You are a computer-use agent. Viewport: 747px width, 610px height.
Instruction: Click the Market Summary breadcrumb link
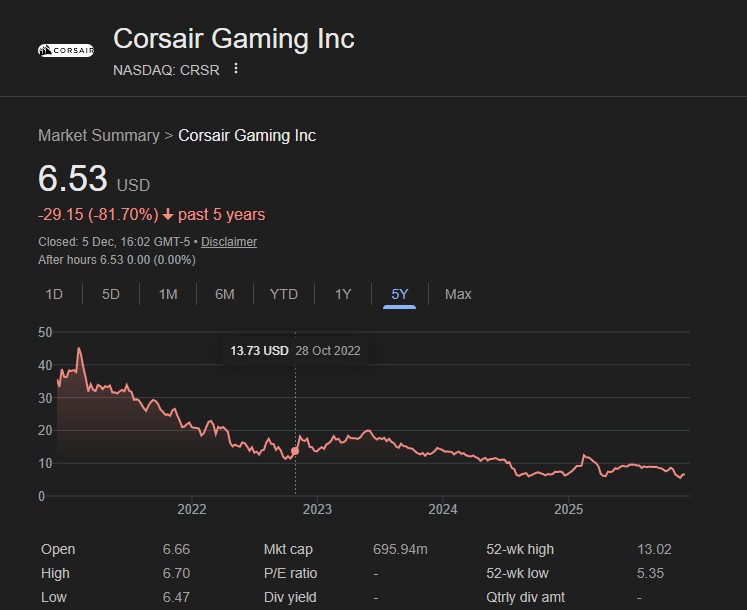[x=98, y=135]
